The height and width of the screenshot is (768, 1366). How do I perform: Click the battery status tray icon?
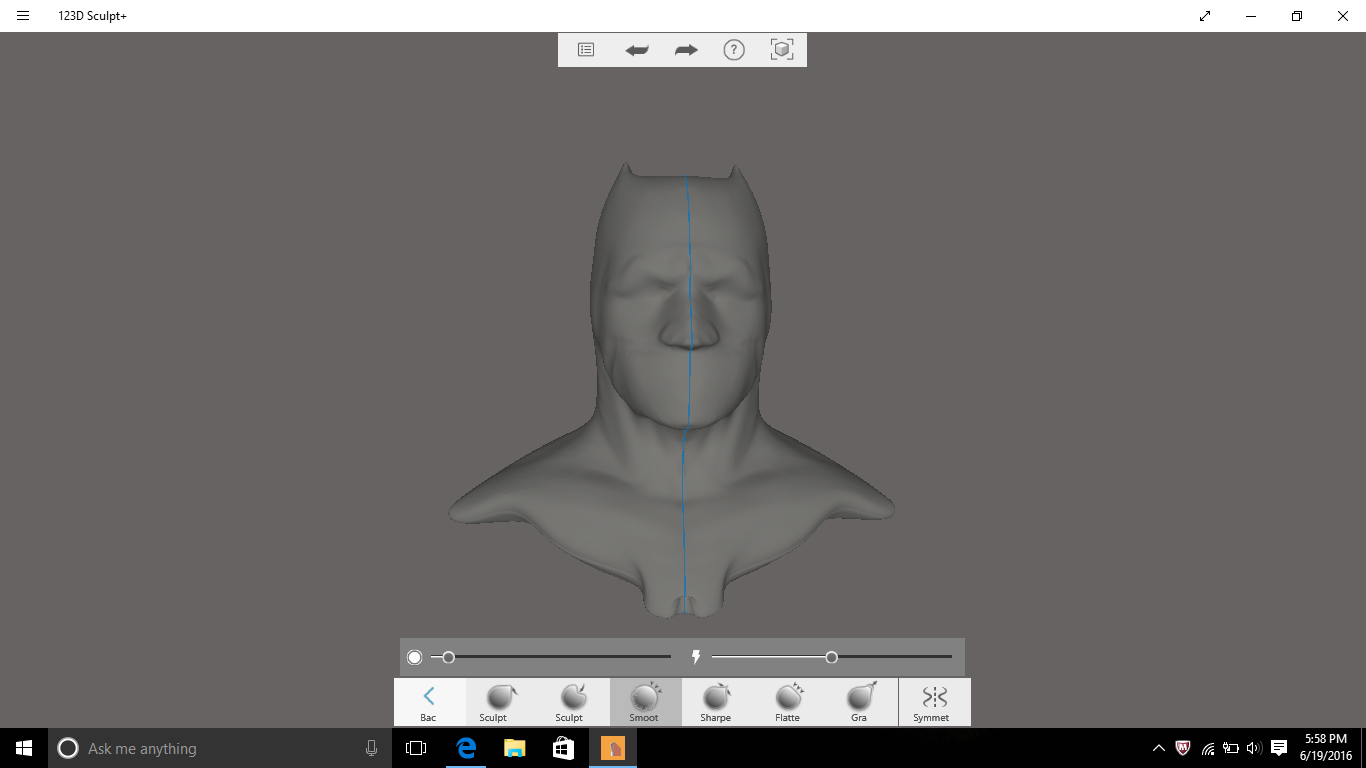tap(1231, 748)
